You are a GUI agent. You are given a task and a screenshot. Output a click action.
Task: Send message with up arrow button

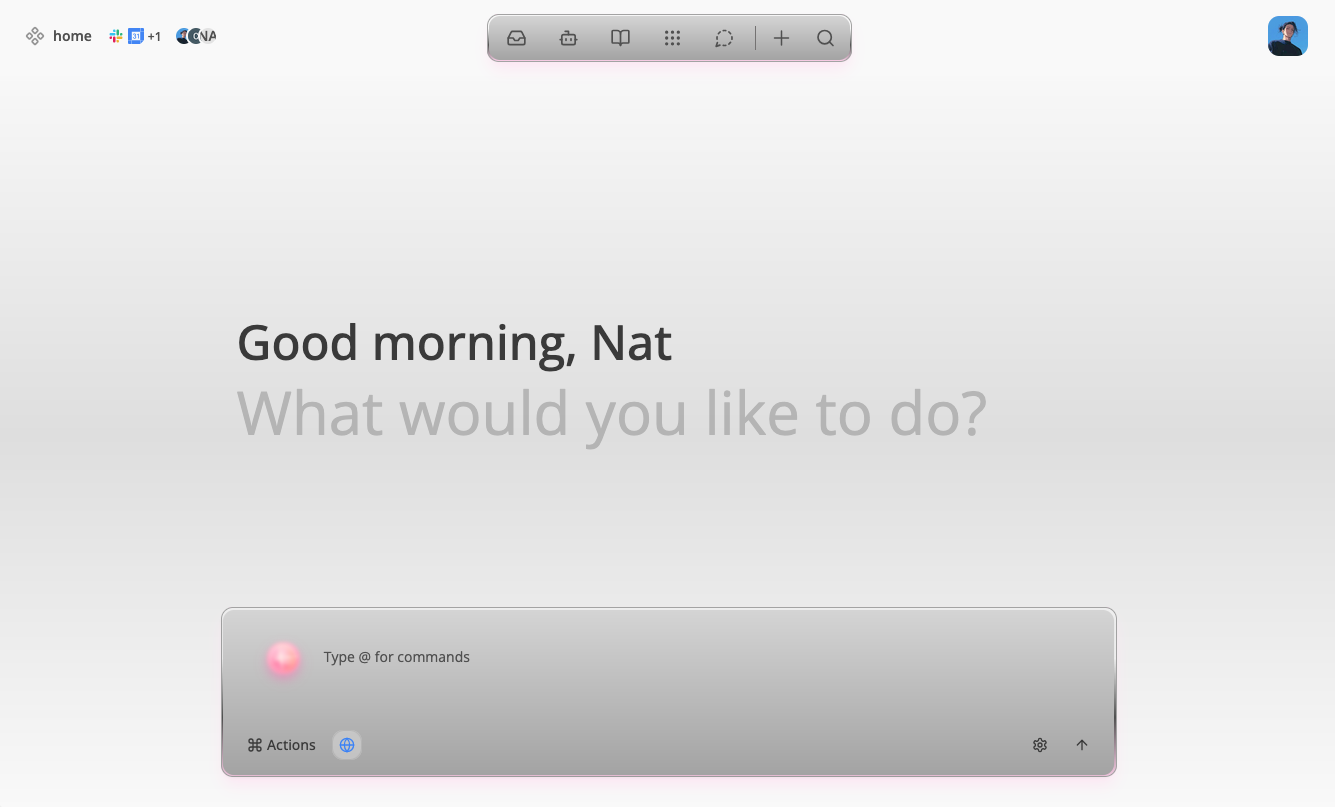pos(1081,745)
